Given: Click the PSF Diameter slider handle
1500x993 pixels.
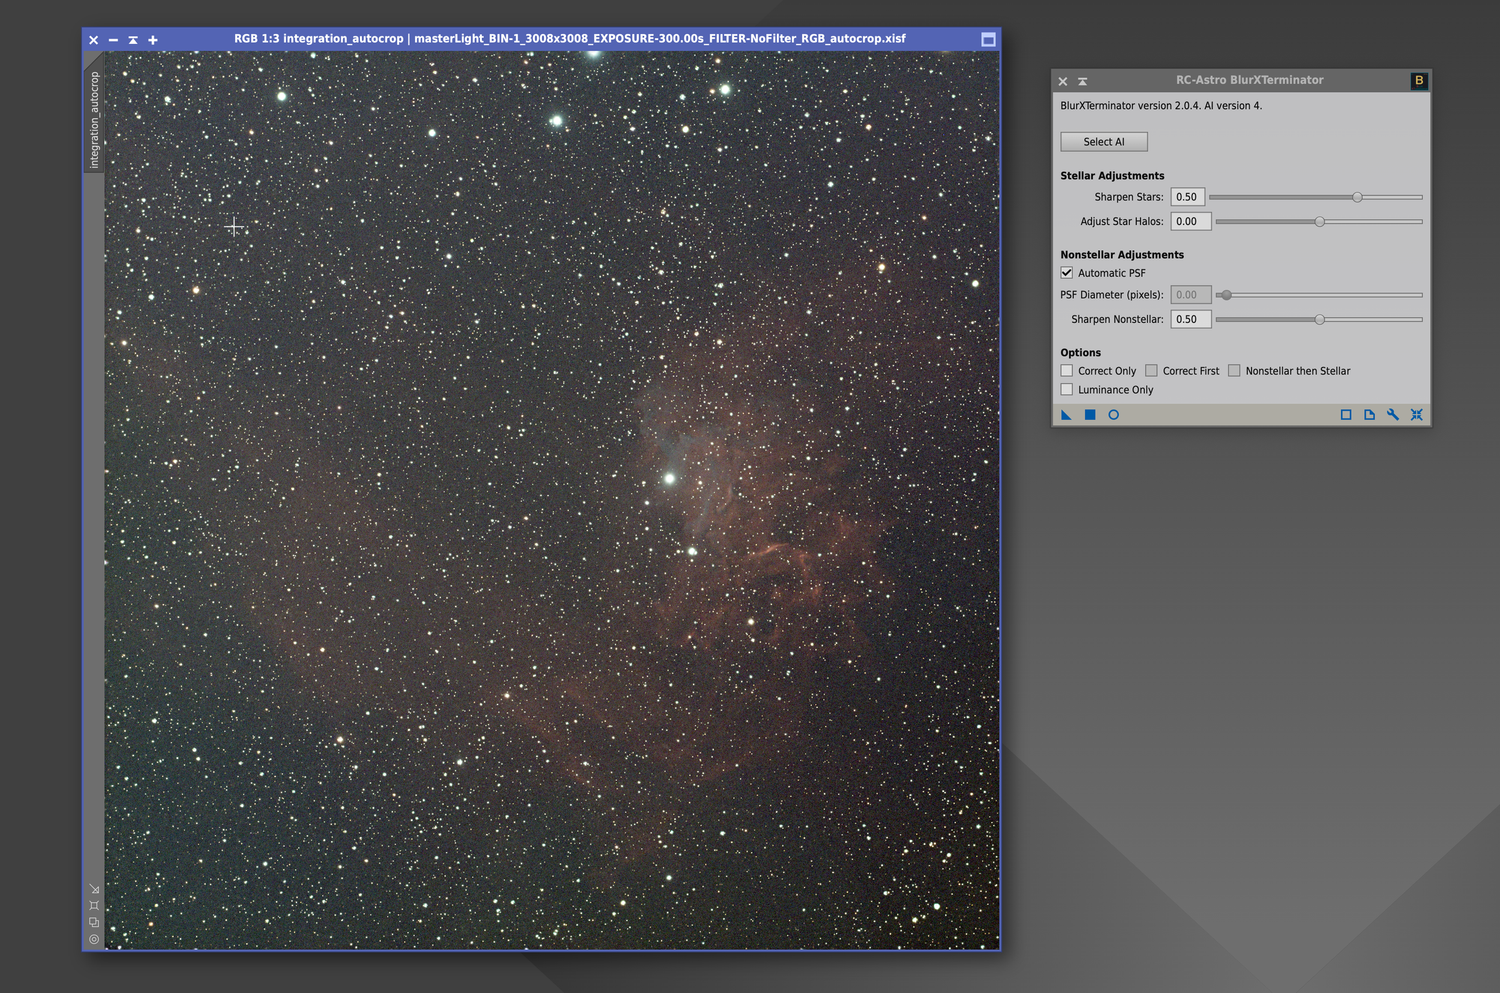Looking at the screenshot, I should click(x=1226, y=295).
